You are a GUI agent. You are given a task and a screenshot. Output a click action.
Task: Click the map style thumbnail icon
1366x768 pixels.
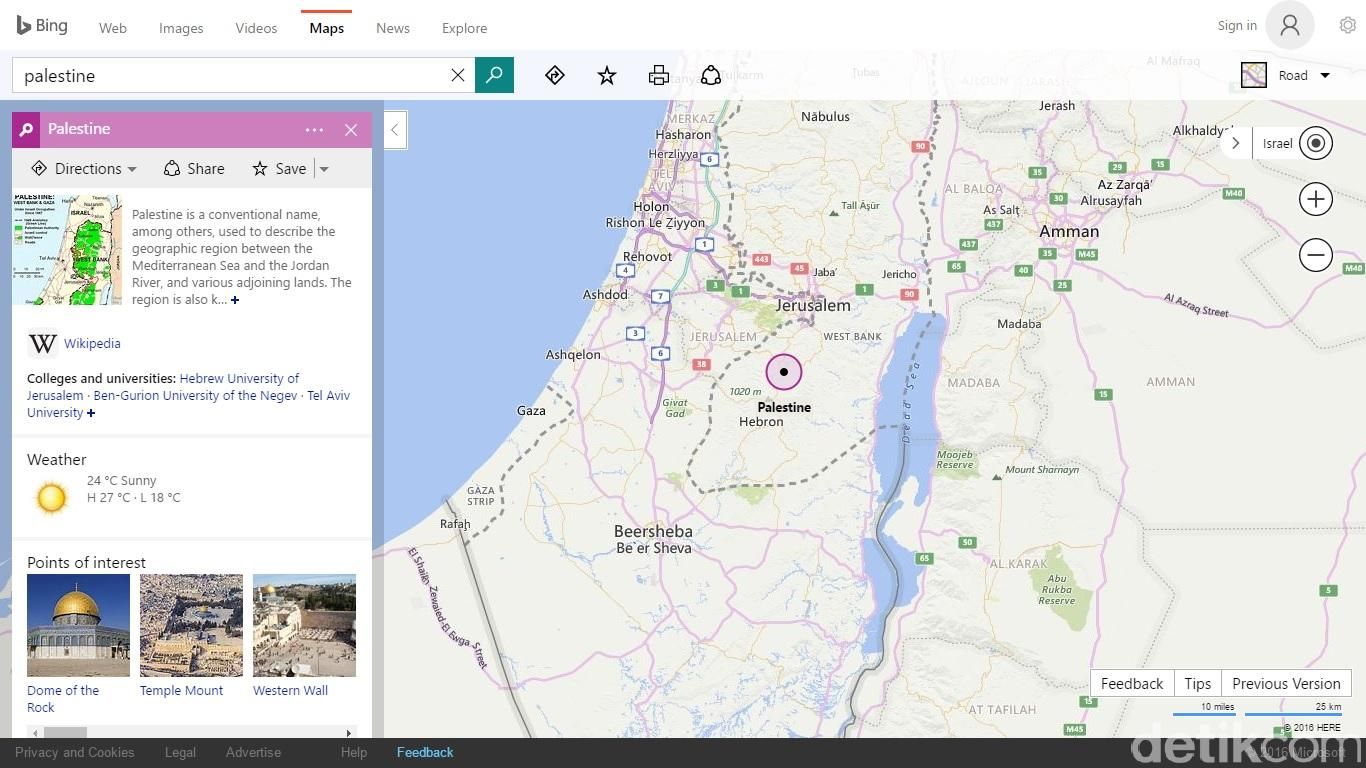1254,75
